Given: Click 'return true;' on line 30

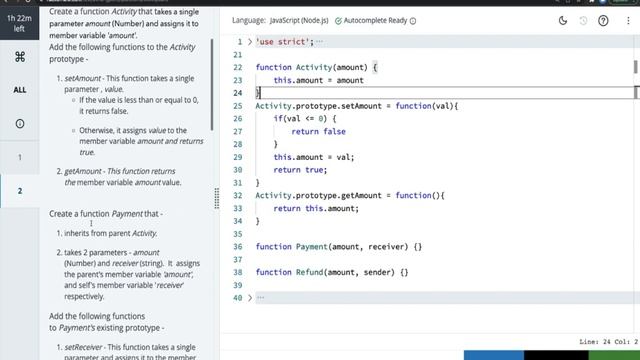Looking at the screenshot, I should pyautogui.click(x=300, y=170).
